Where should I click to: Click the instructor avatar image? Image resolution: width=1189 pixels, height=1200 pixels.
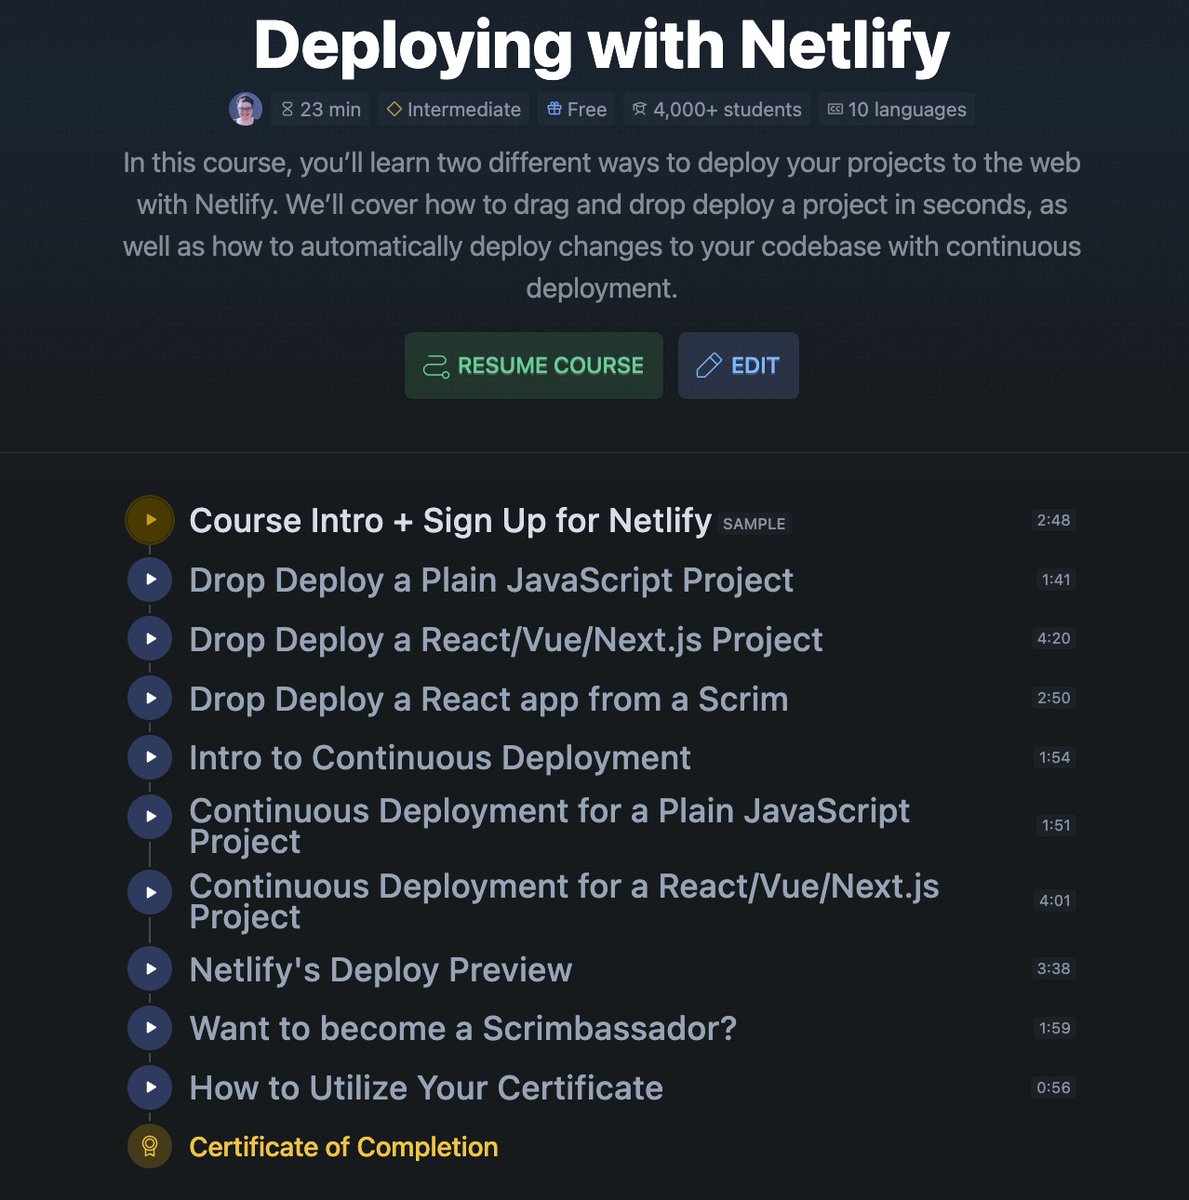[x=246, y=109]
